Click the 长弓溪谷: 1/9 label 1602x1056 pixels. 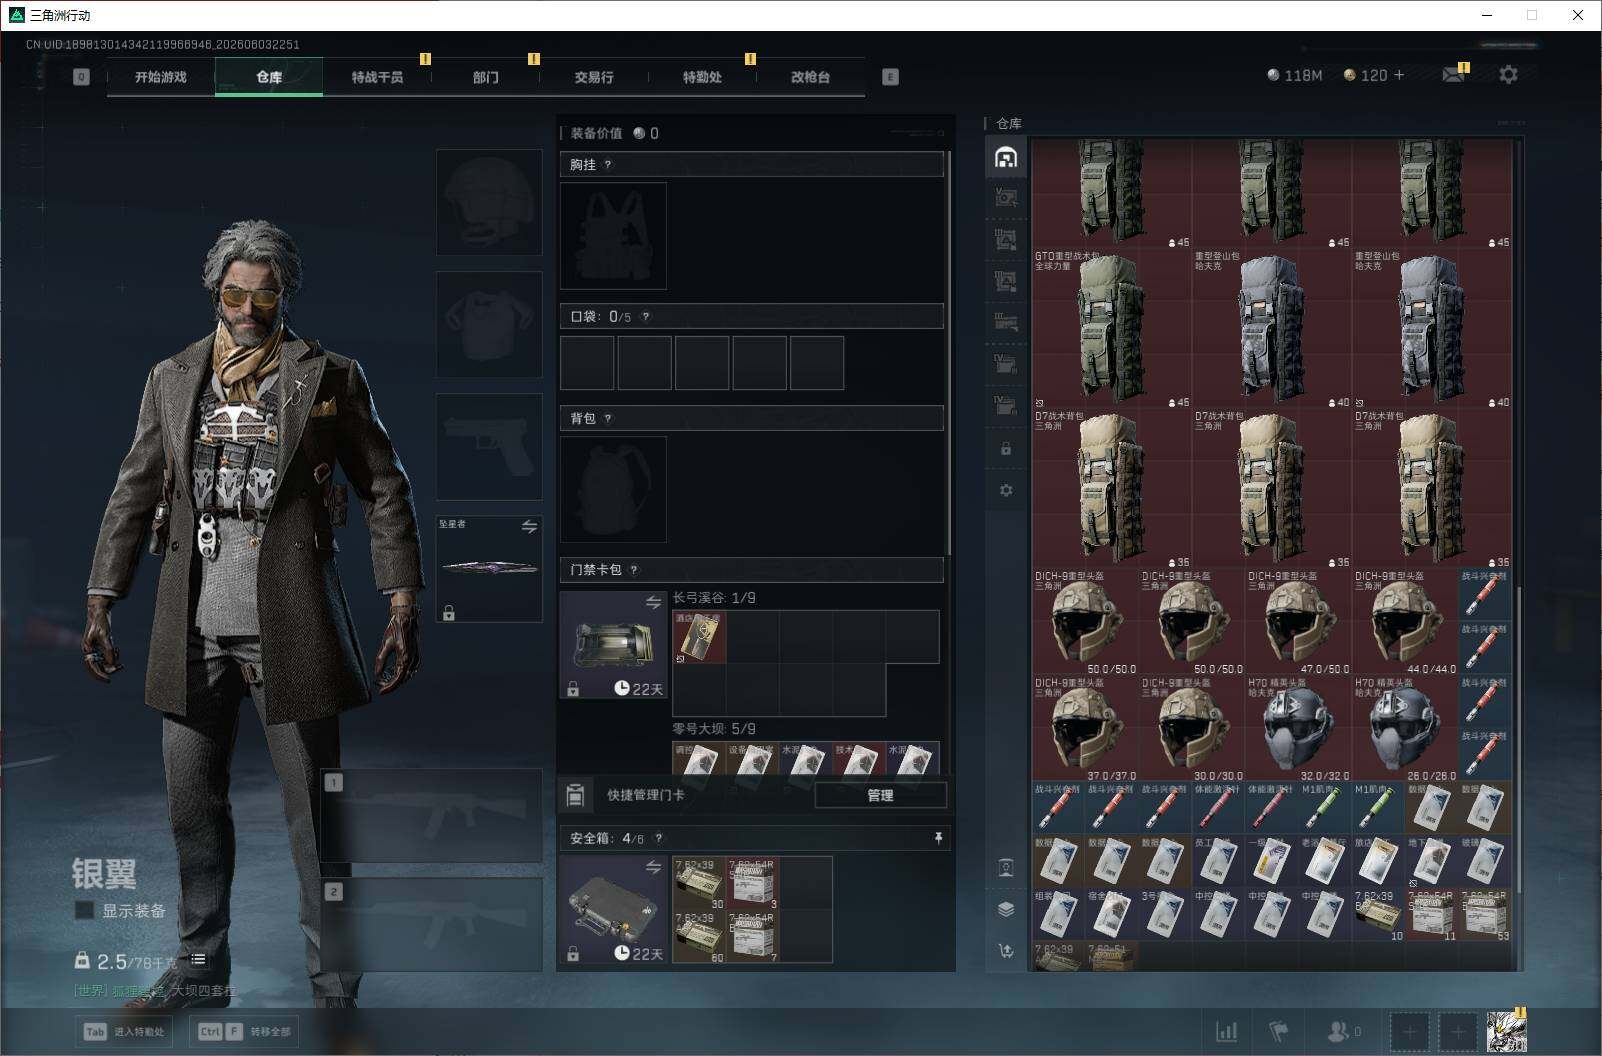714,597
